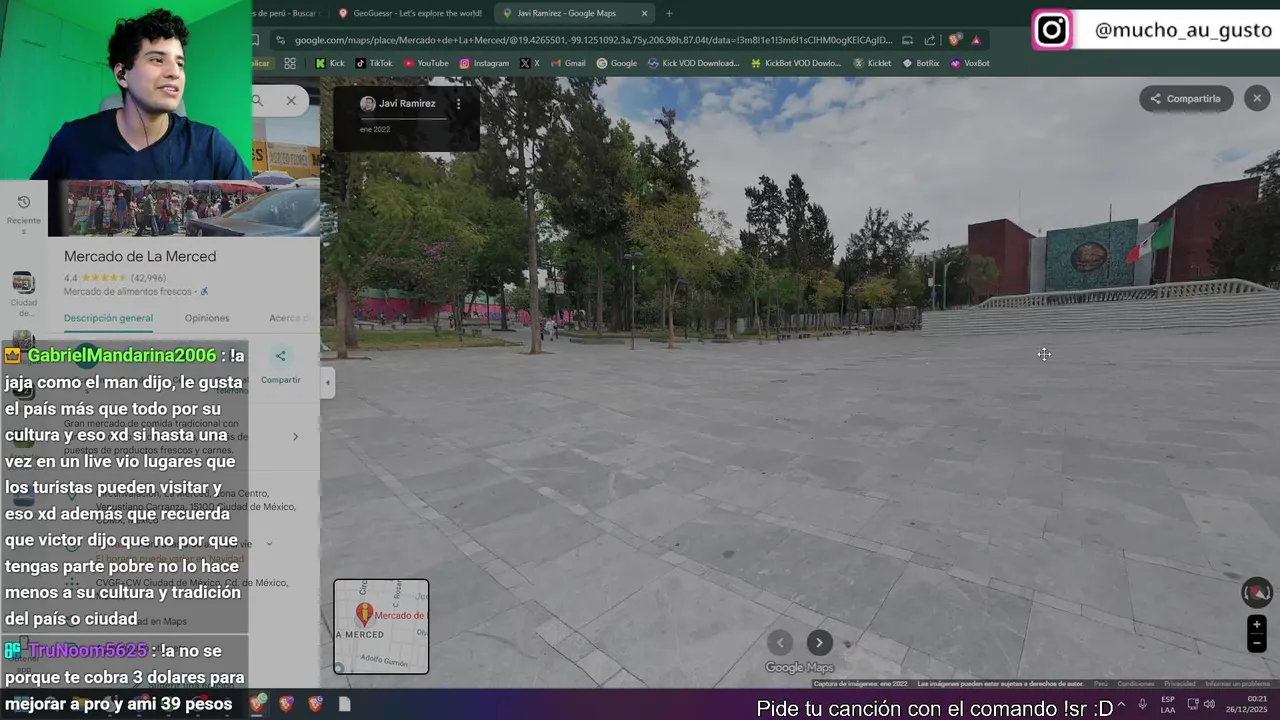Click the taskbar volume icon

pyautogui.click(x=1209, y=705)
